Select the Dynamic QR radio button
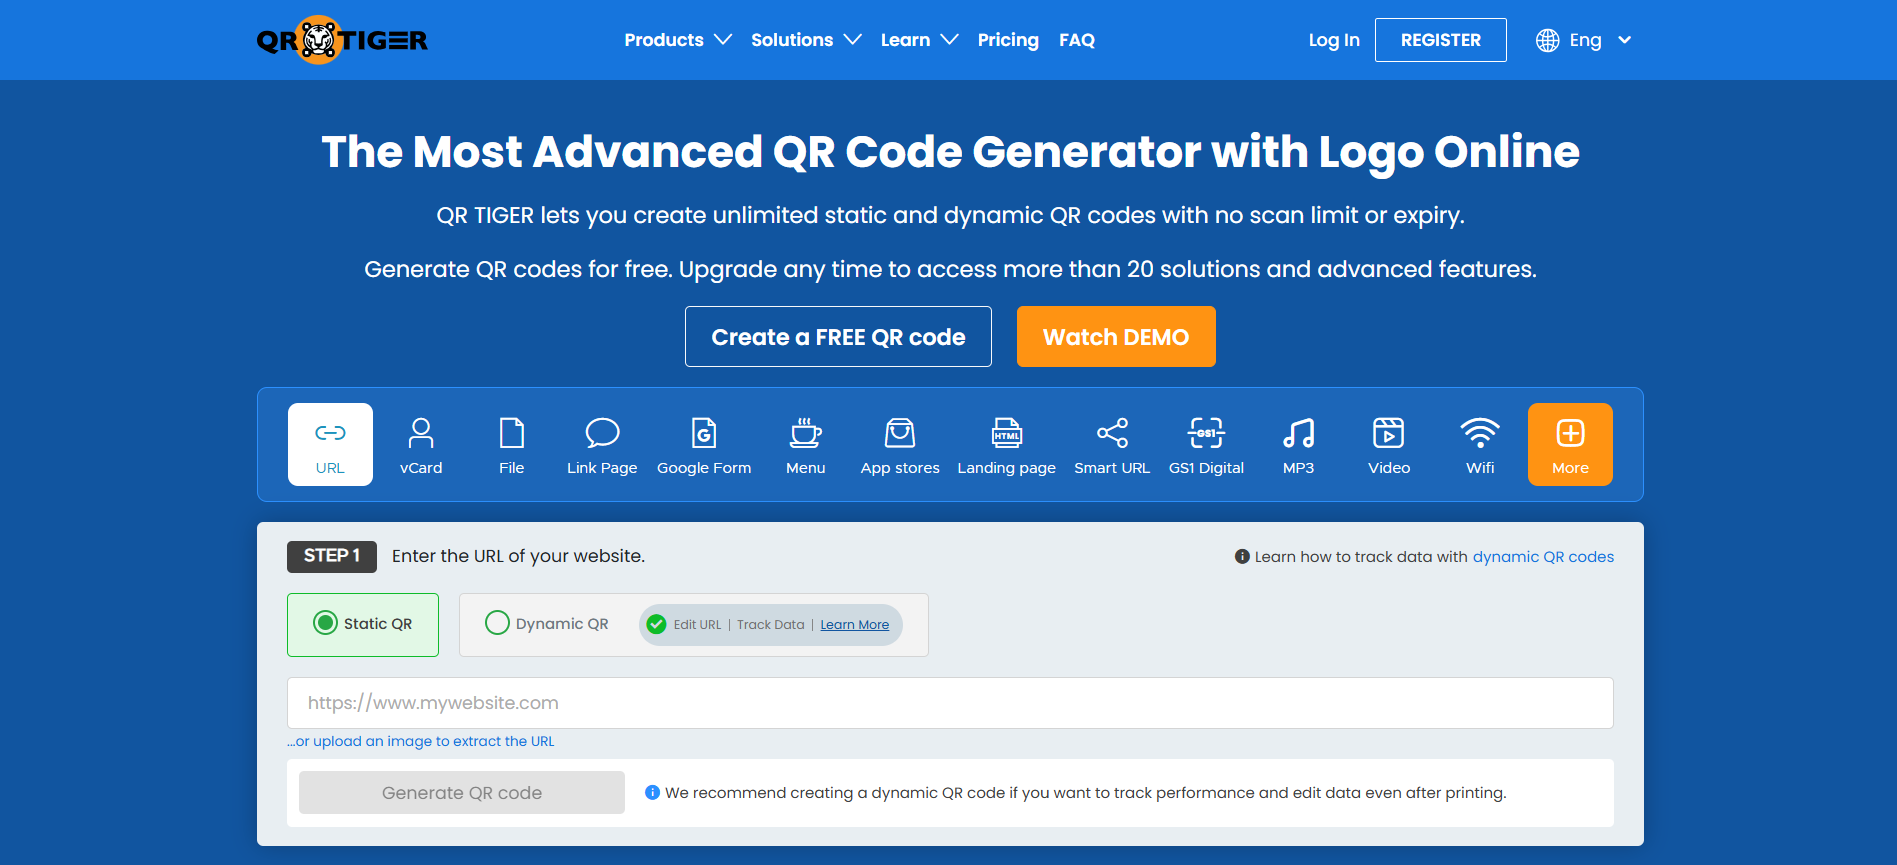This screenshot has height=865, width=1897. 497,623
